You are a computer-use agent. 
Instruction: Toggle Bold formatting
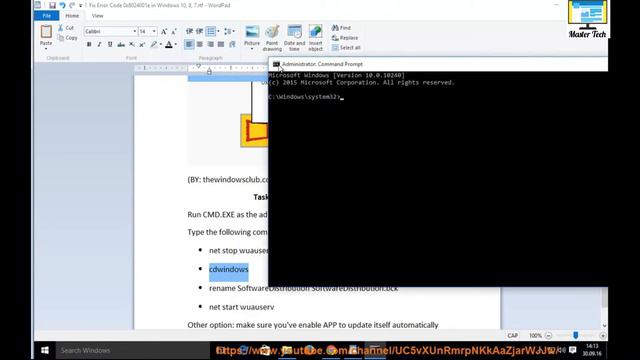[x=89, y=44]
